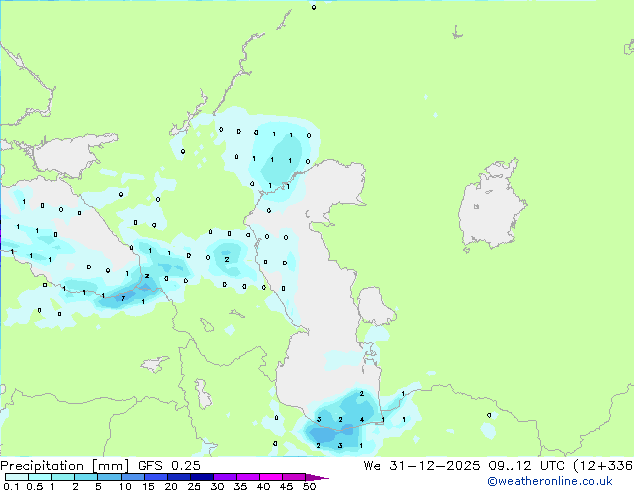Click the over-50 mm legend arrow tip
This screenshot has width=634, height=490.
click(317, 477)
